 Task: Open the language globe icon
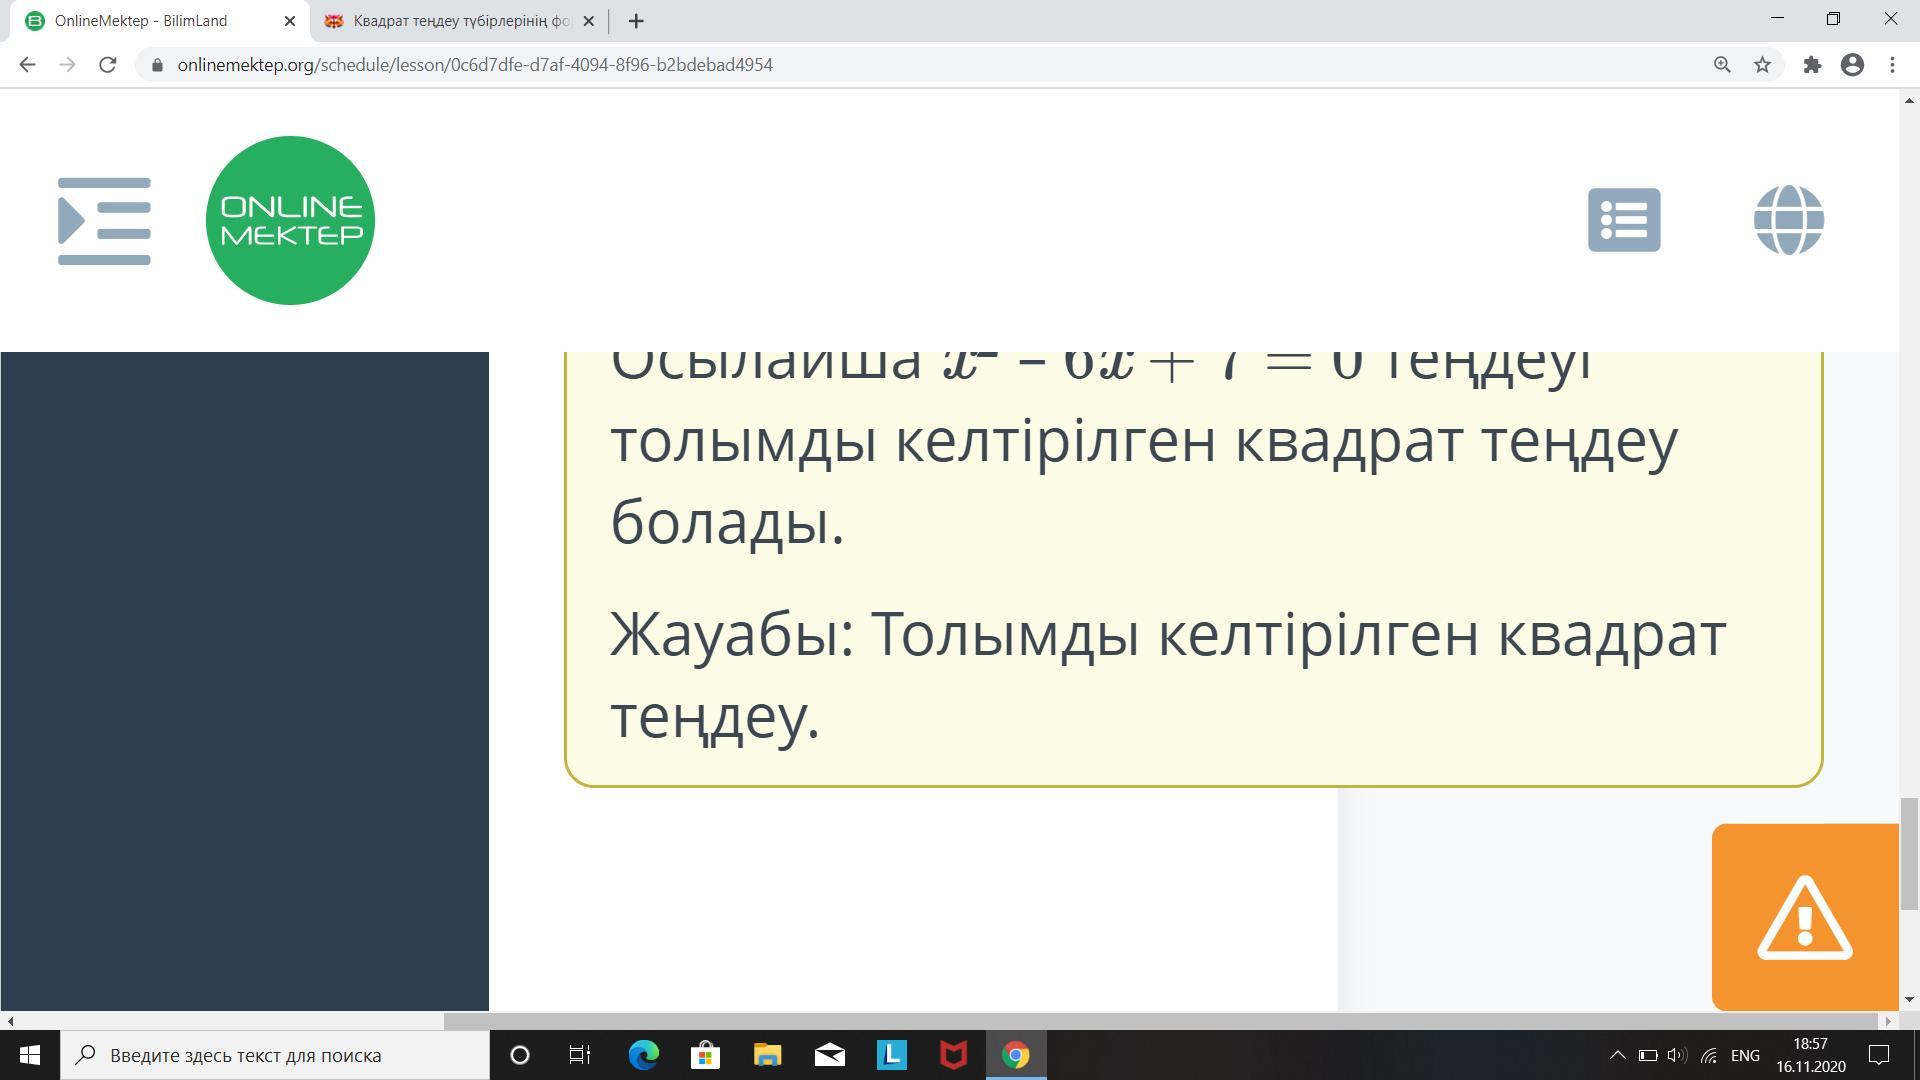coord(1788,220)
